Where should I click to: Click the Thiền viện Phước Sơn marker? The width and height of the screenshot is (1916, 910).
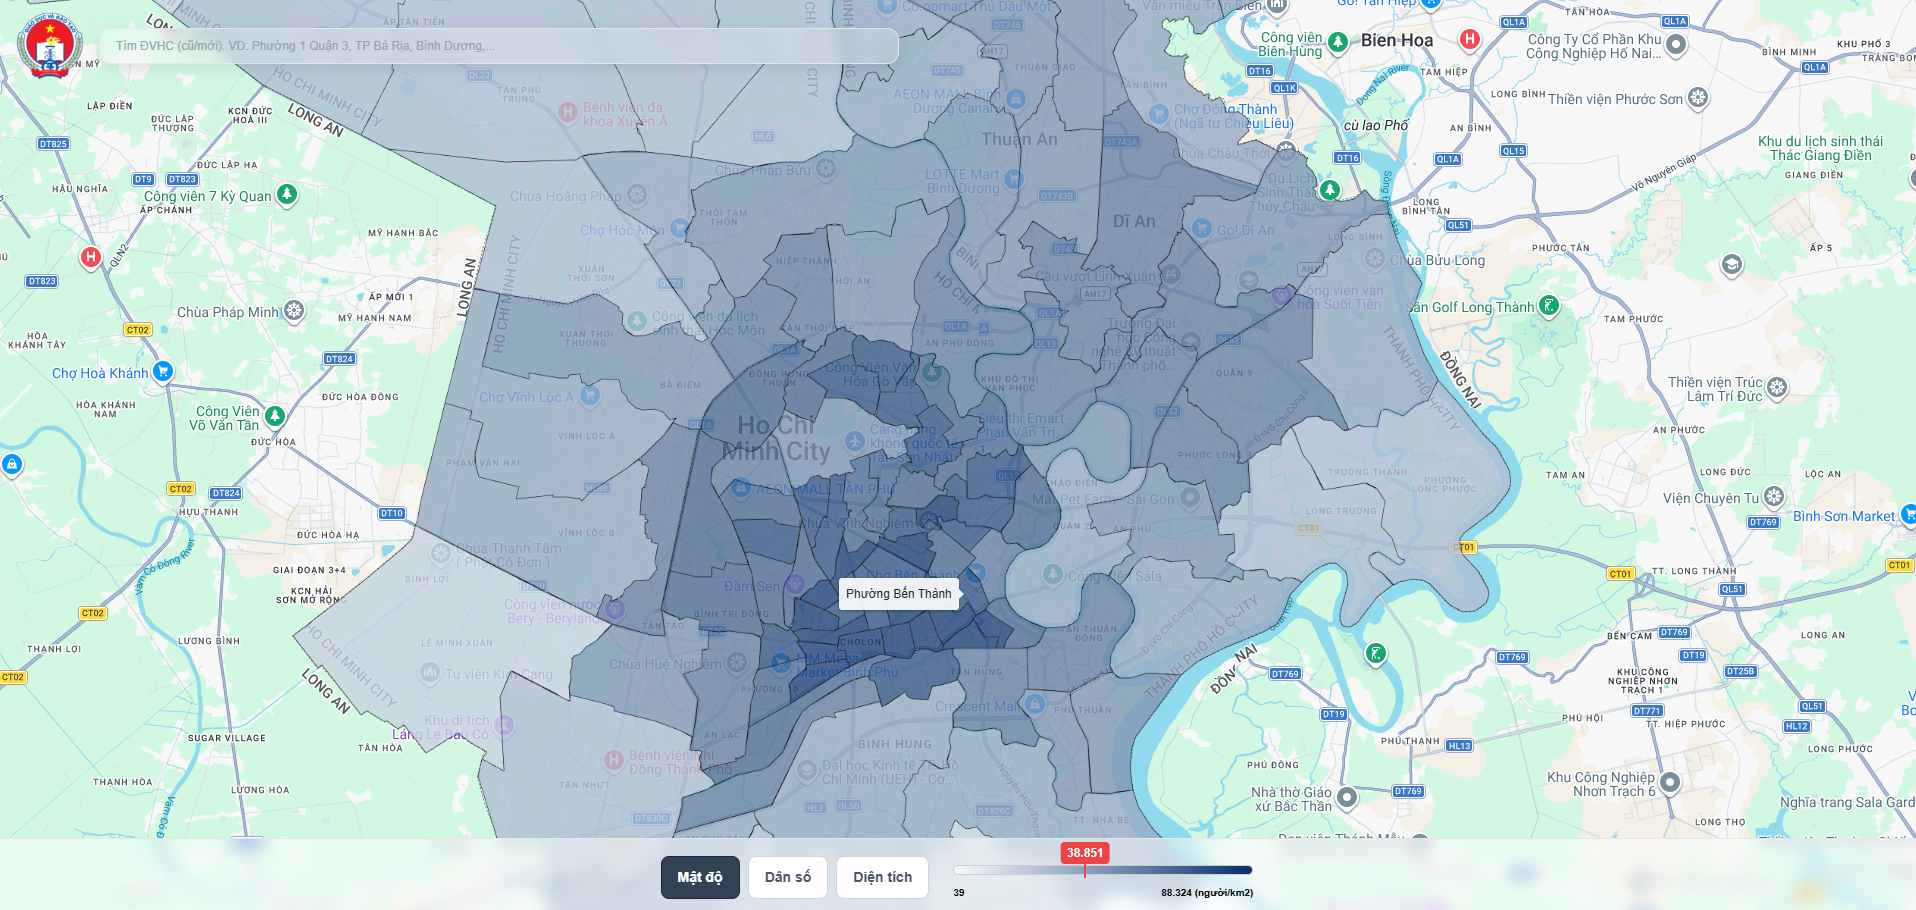1698,98
